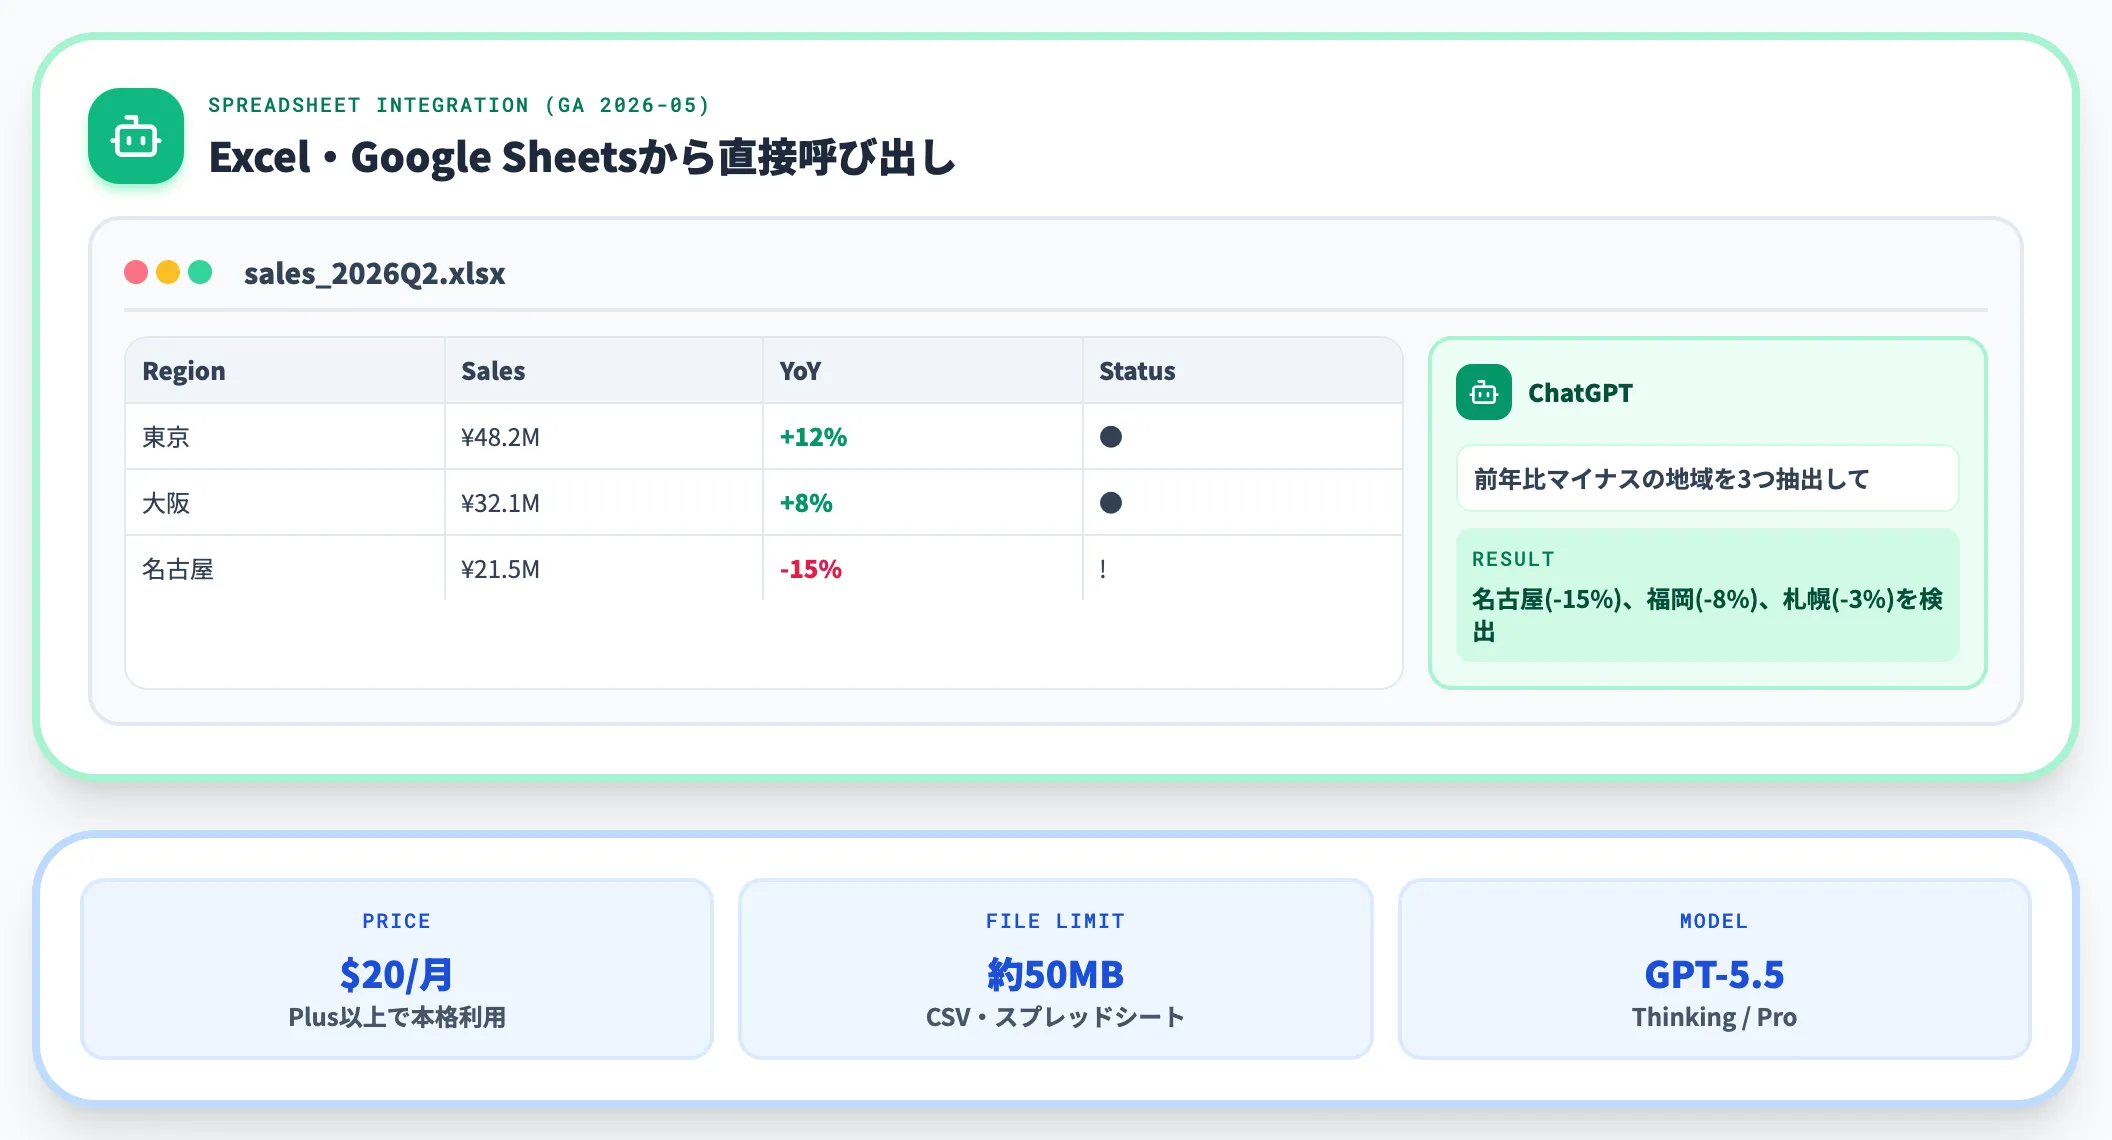Select the ¥48.2M sales cell
The width and height of the screenshot is (2112, 1140).
point(604,437)
